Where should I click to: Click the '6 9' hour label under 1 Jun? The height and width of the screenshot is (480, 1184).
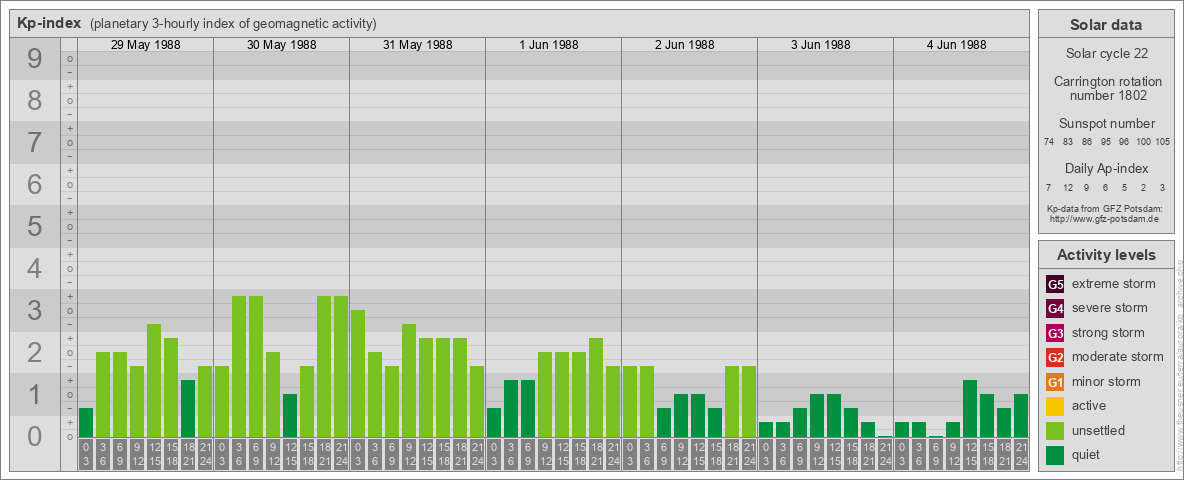528,454
